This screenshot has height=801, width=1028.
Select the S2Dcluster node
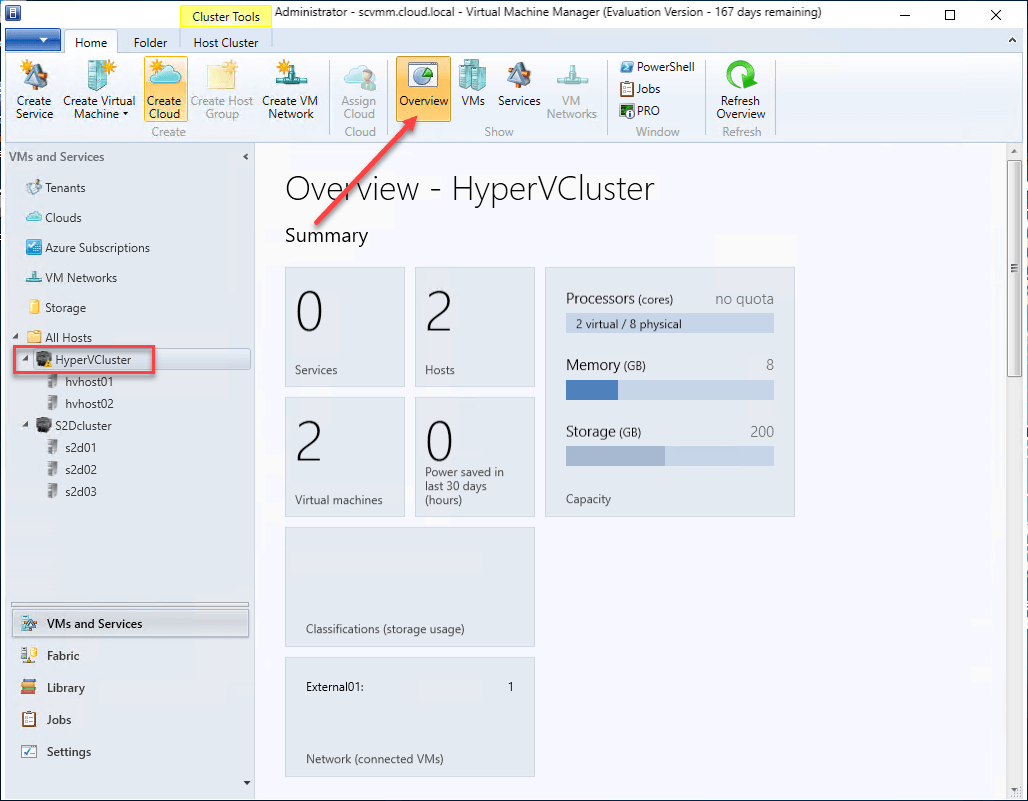point(83,426)
